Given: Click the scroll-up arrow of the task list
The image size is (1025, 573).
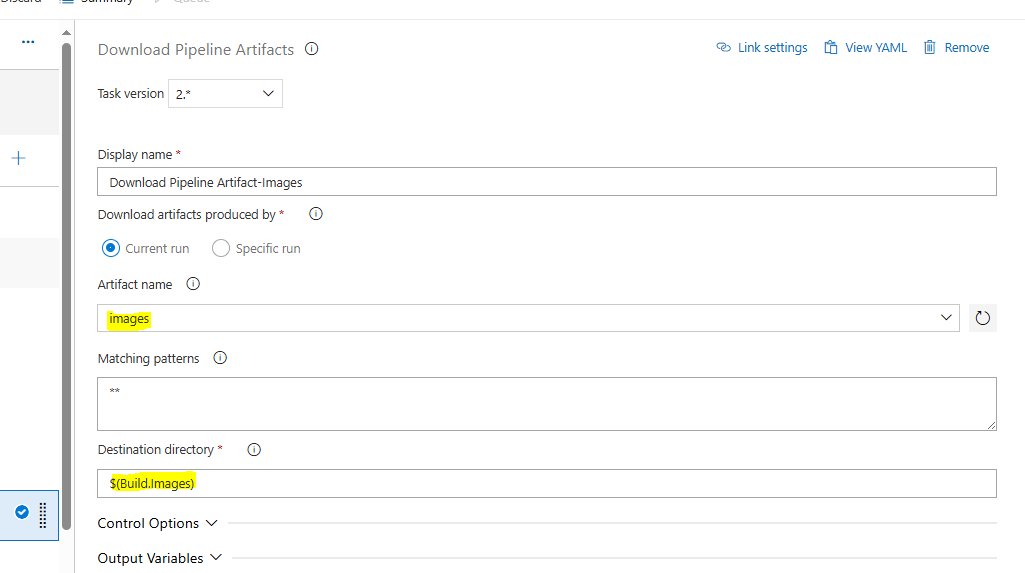Looking at the screenshot, I should pos(67,32).
